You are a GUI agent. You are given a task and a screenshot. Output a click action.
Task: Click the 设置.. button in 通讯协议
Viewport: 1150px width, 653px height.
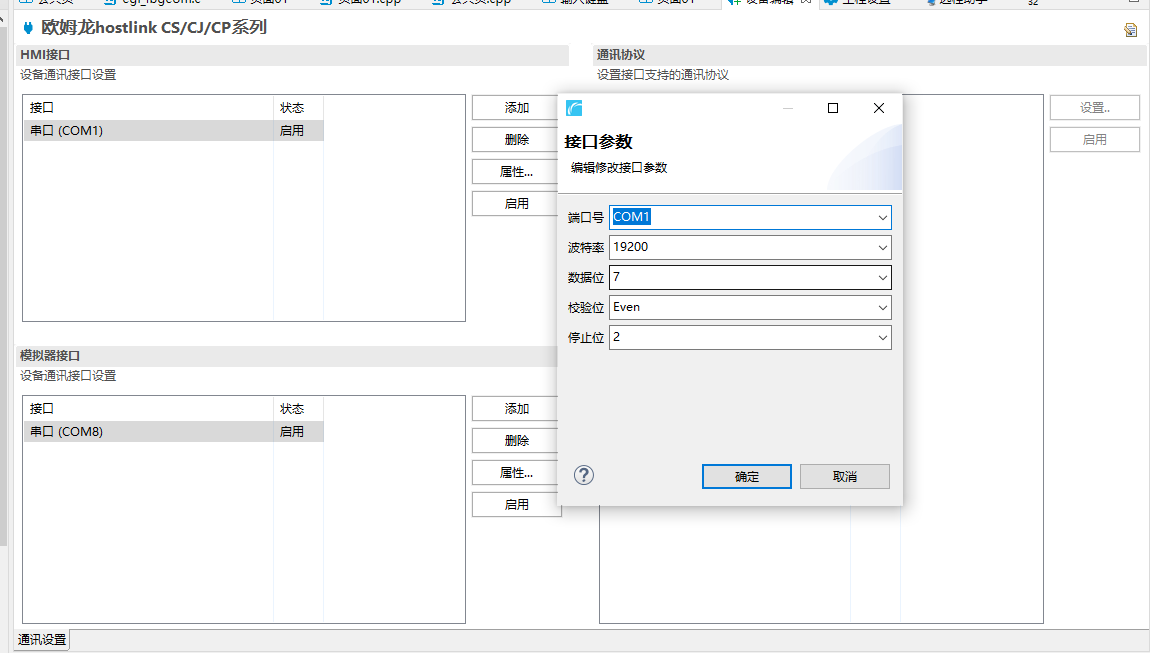pos(1095,108)
